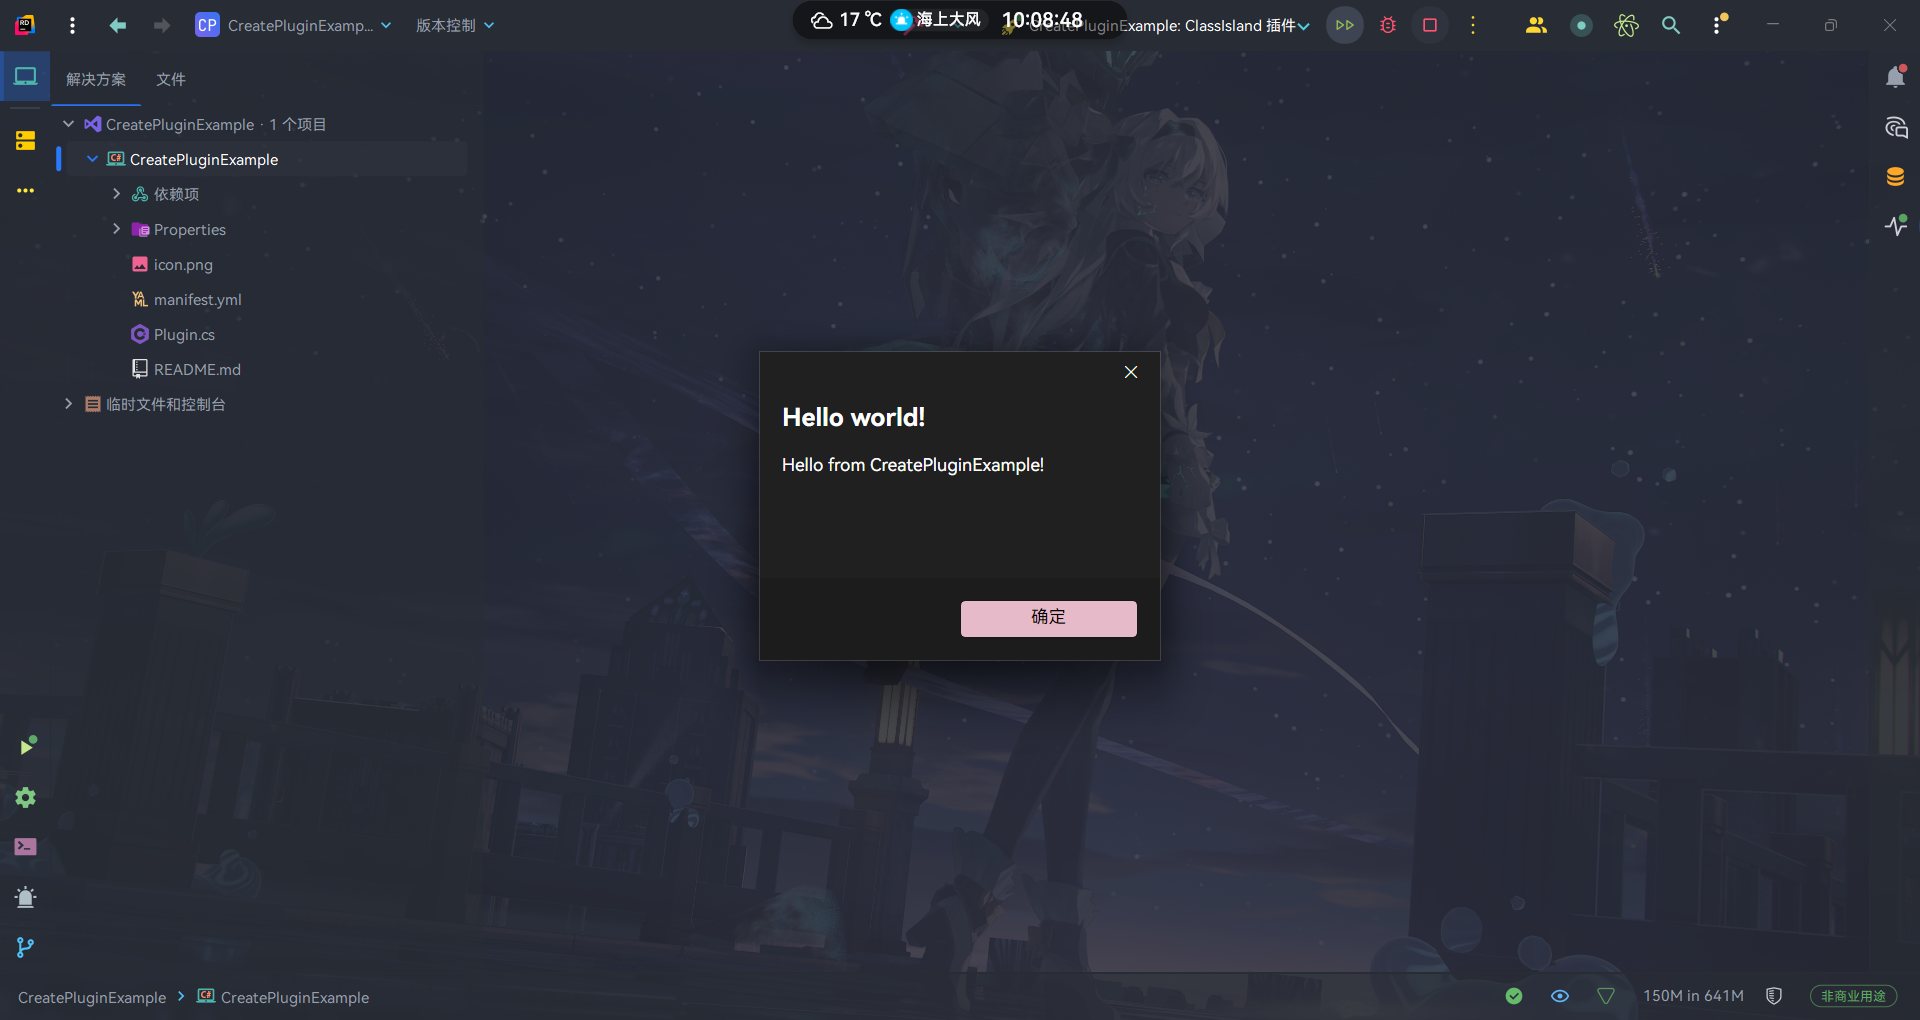Open Notifications bell in right sidebar

(x=1895, y=77)
